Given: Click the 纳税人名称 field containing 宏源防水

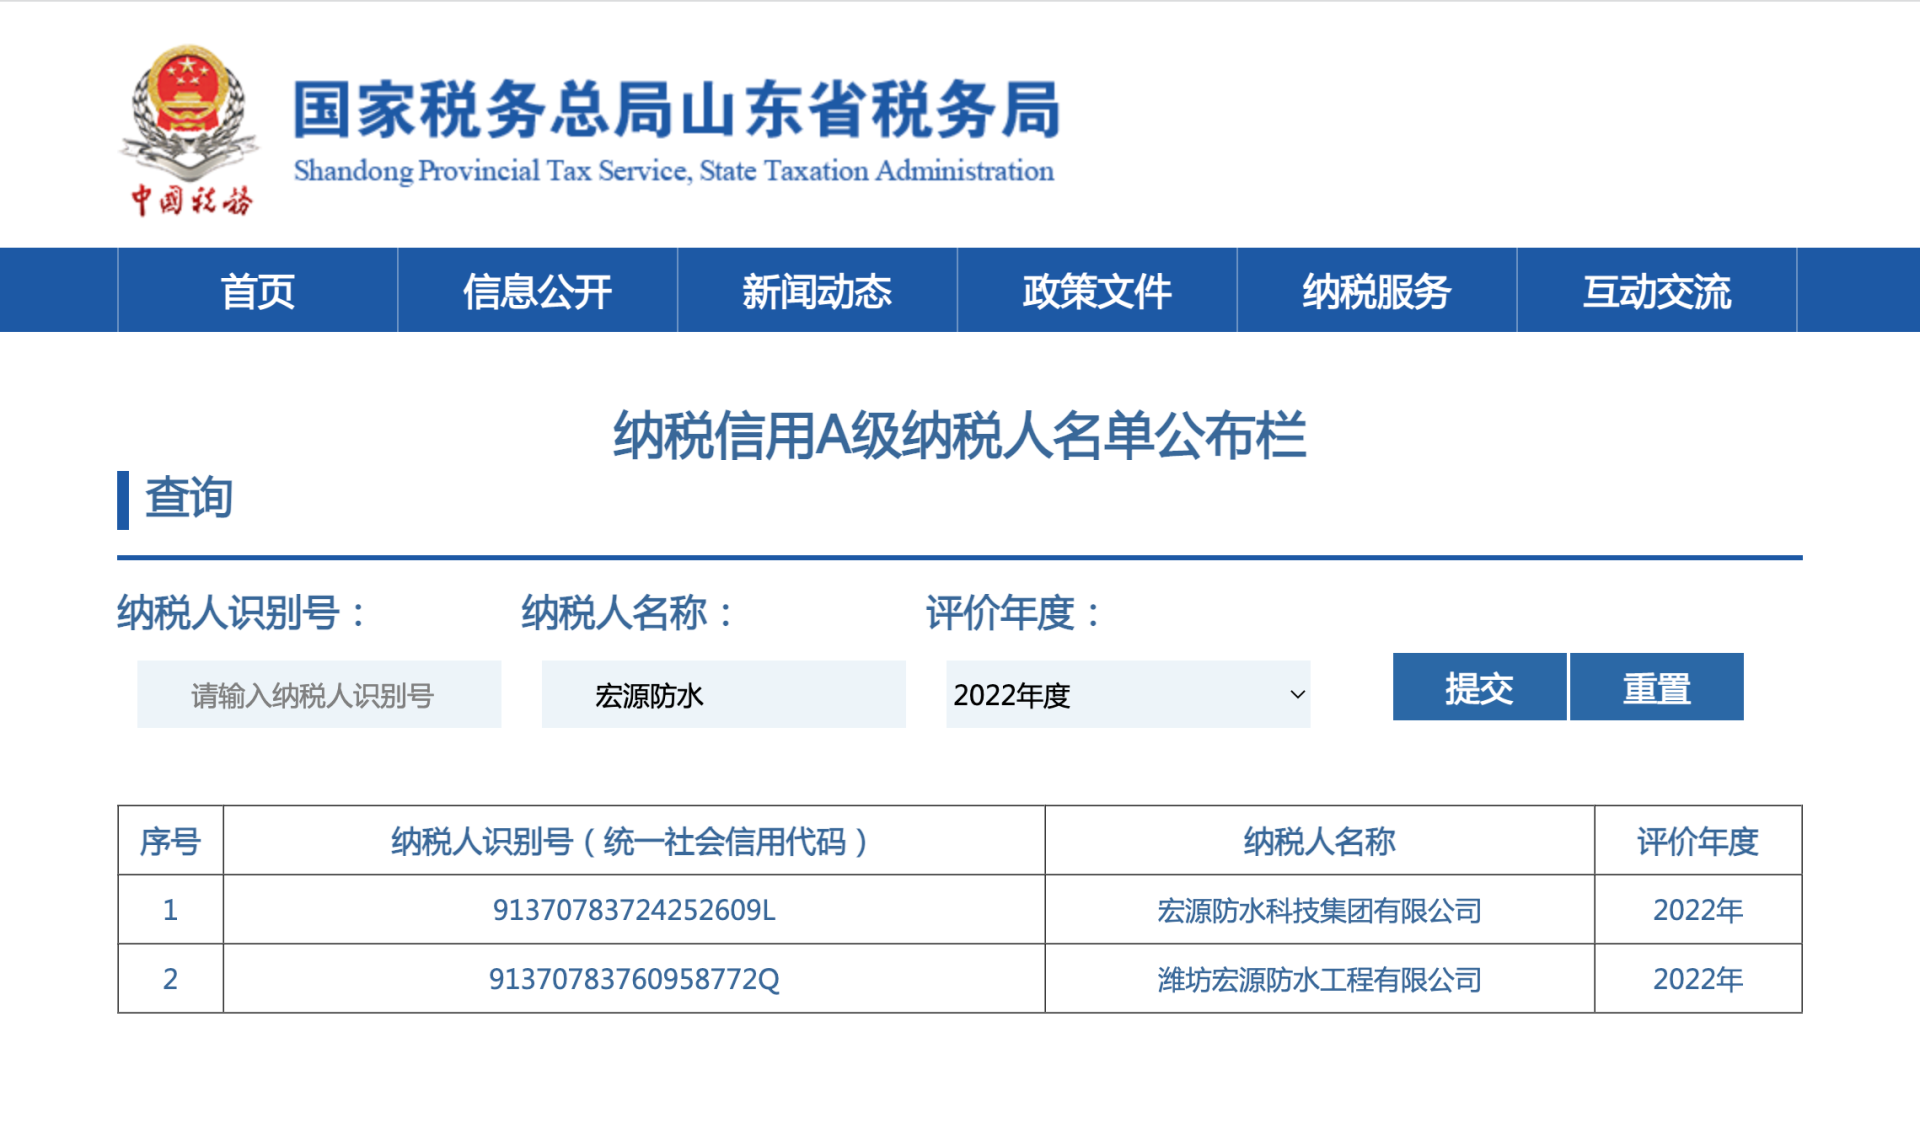Looking at the screenshot, I should pyautogui.click(x=724, y=694).
